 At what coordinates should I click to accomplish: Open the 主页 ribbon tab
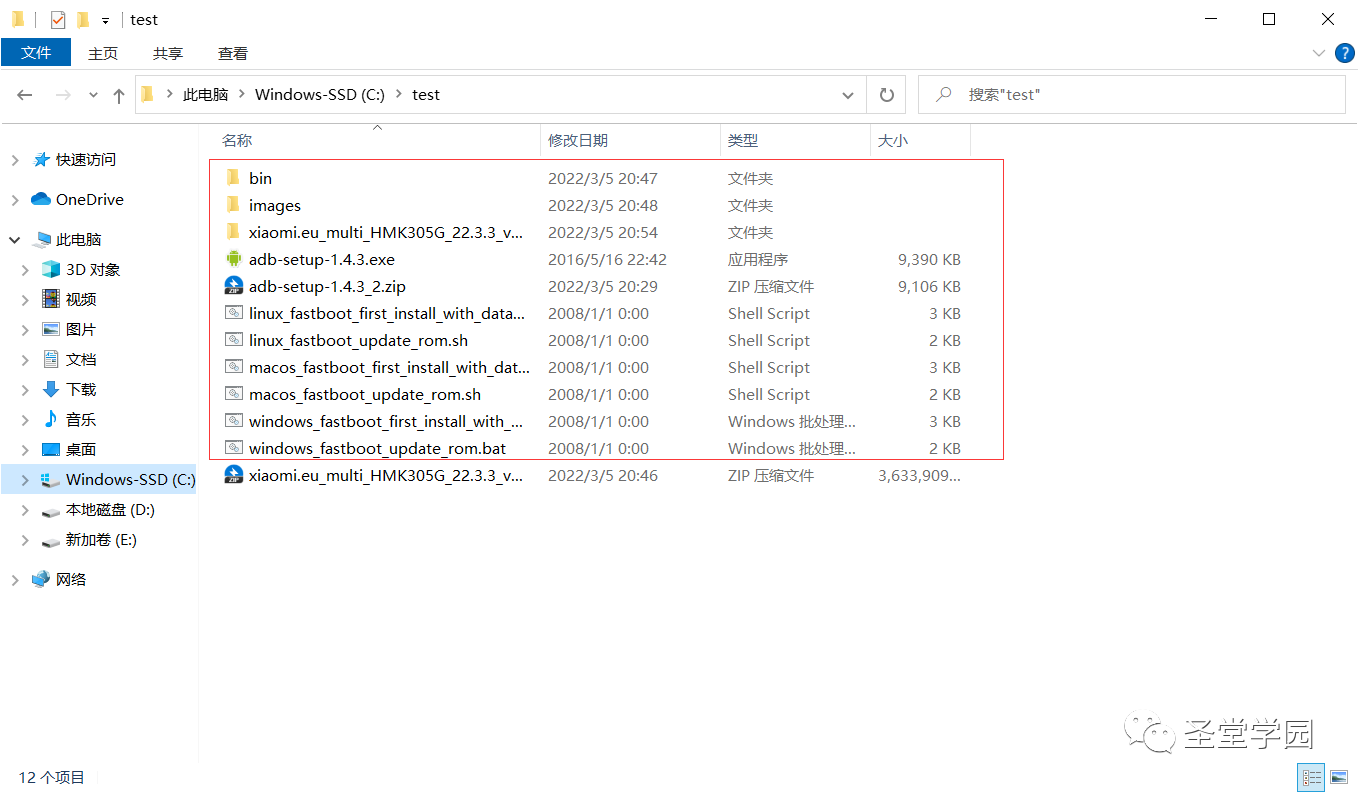click(103, 53)
